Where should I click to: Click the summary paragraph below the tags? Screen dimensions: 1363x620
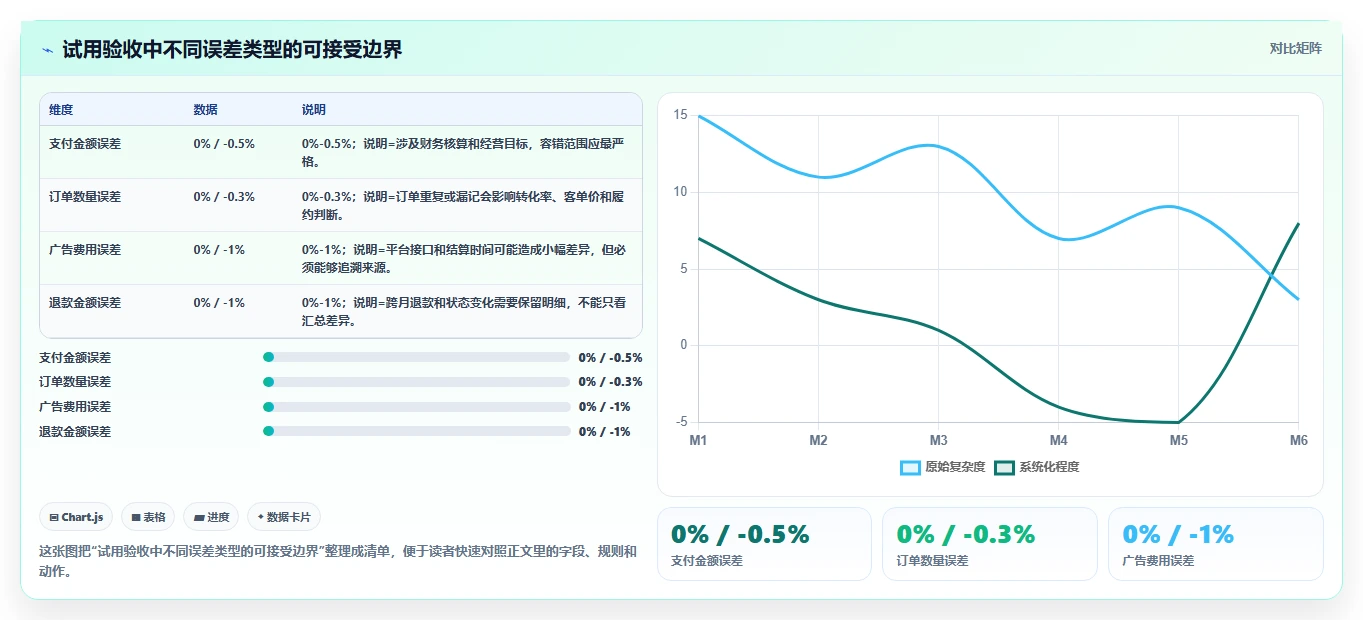(x=338, y=561)
